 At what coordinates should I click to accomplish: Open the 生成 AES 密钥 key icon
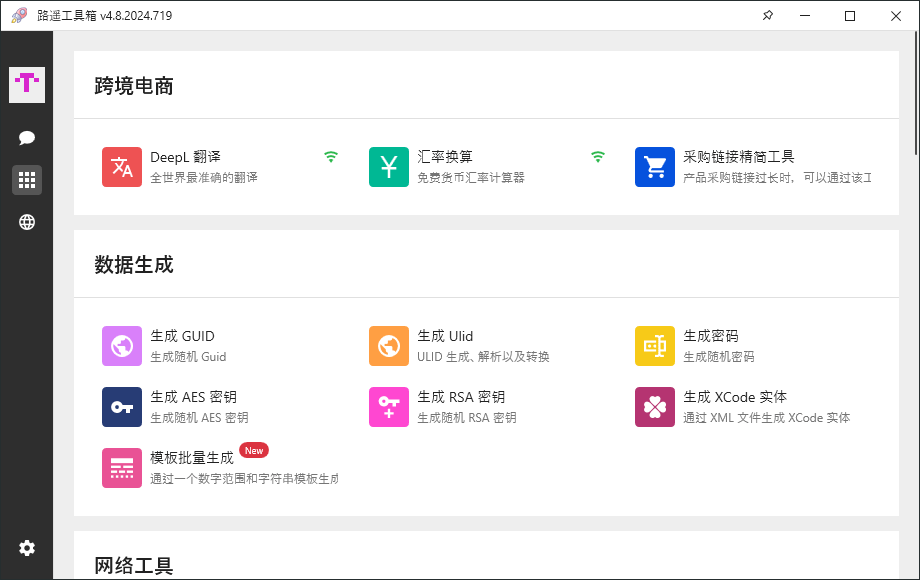(x=122, y=407)
